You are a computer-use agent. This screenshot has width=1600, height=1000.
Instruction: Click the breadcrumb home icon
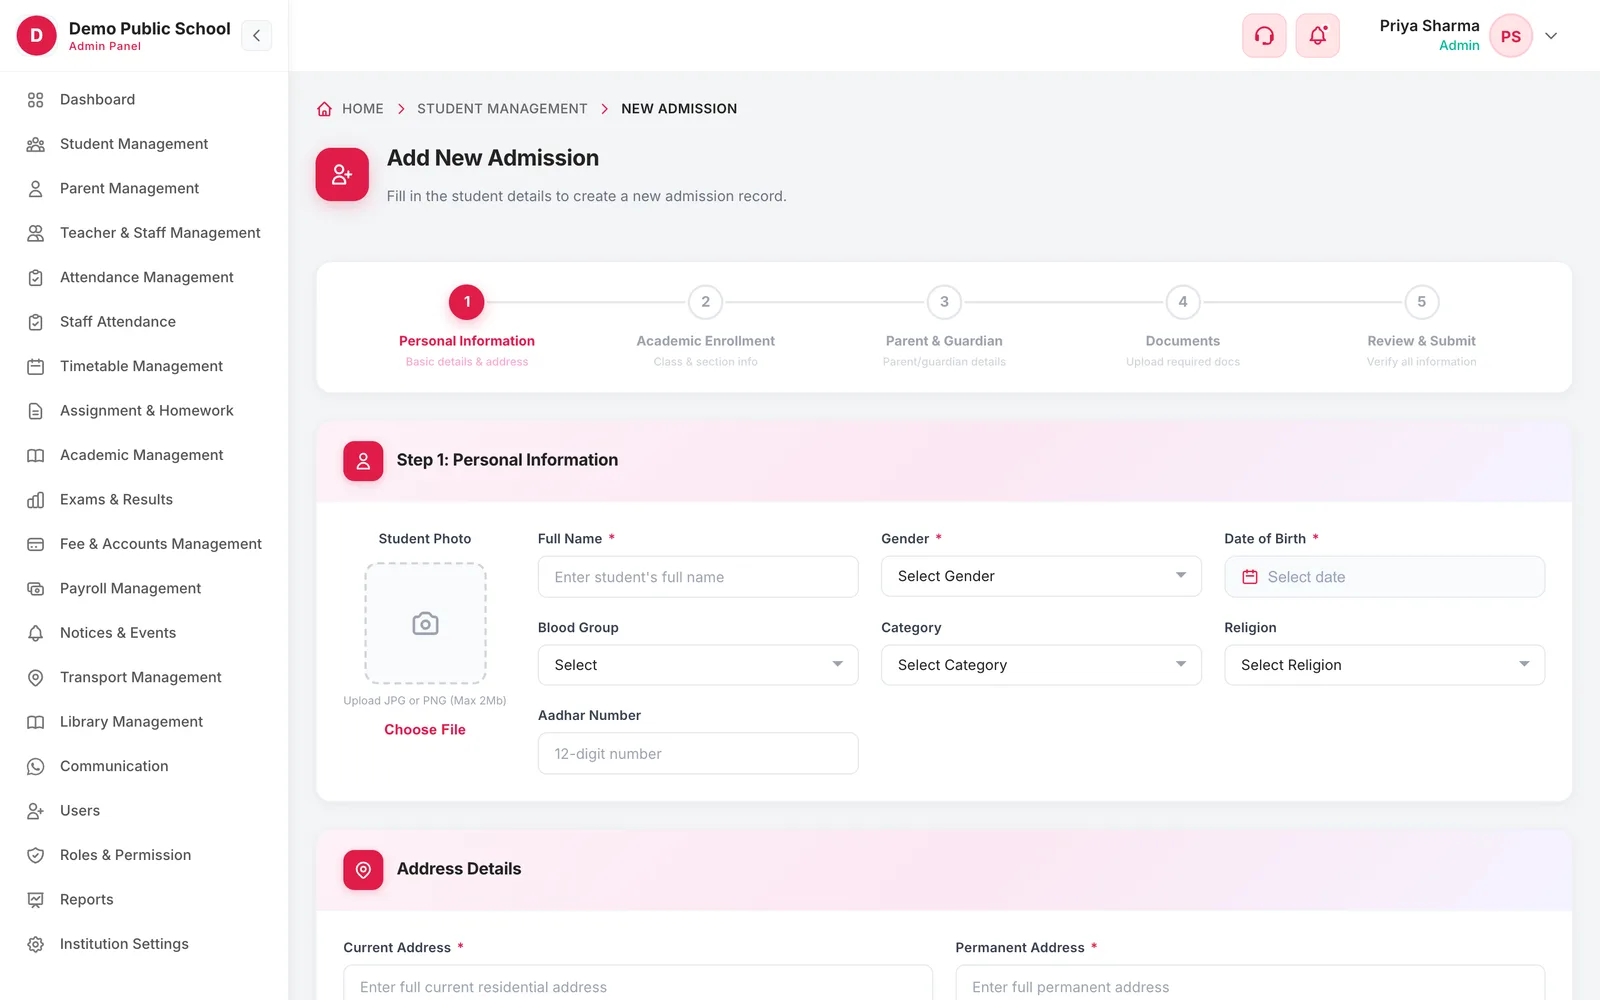point(324,109)
